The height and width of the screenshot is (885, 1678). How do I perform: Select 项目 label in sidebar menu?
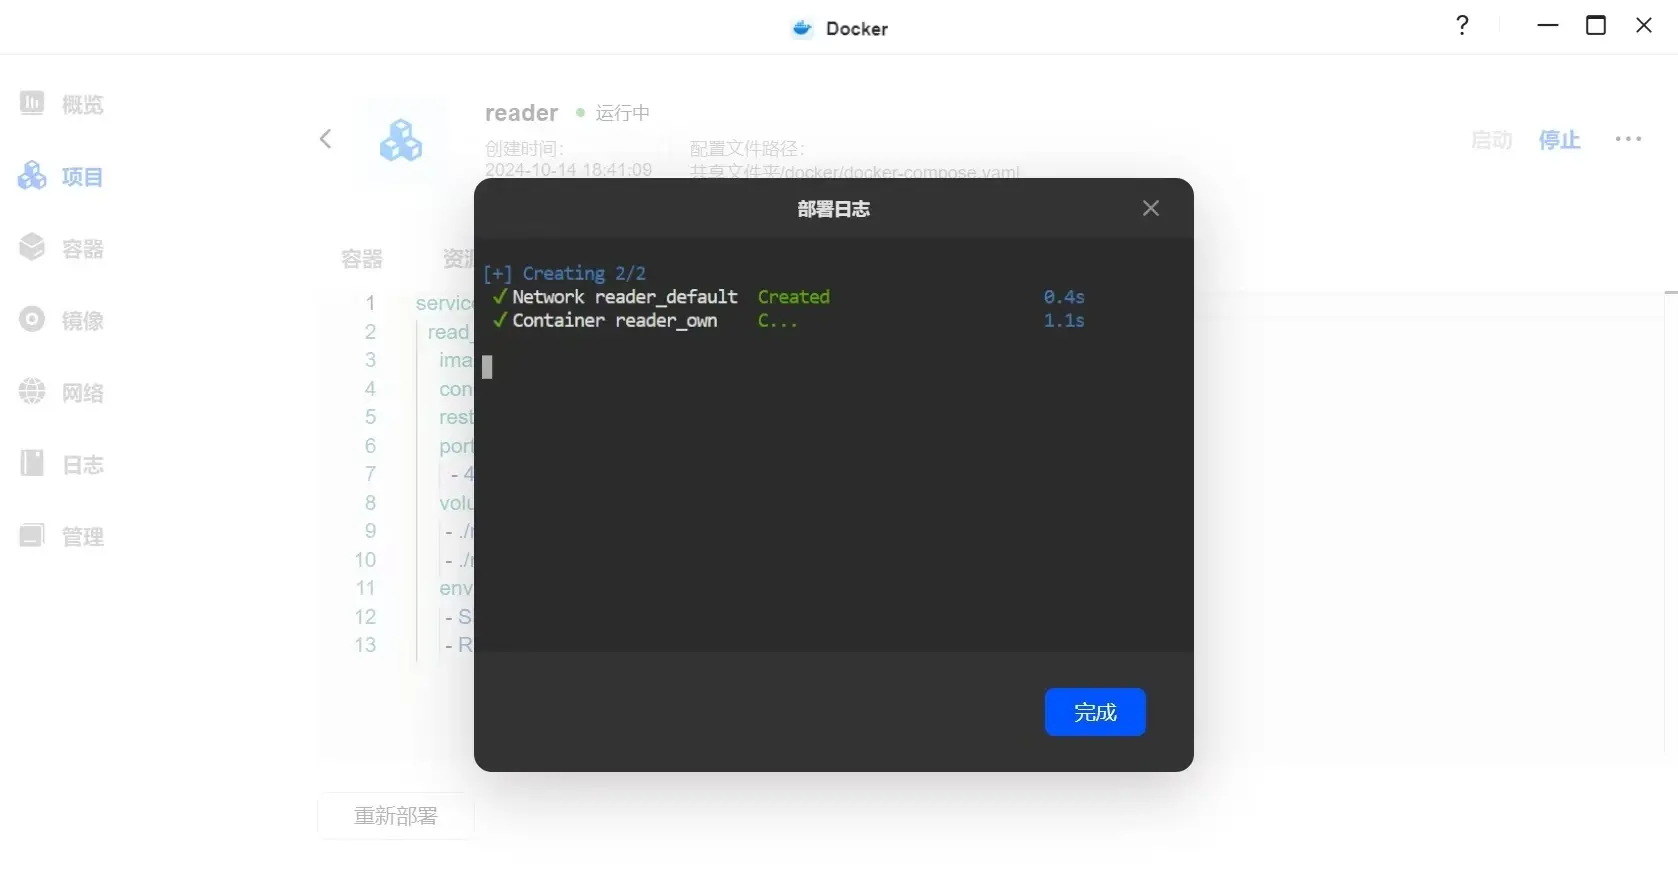click(82, 177)
